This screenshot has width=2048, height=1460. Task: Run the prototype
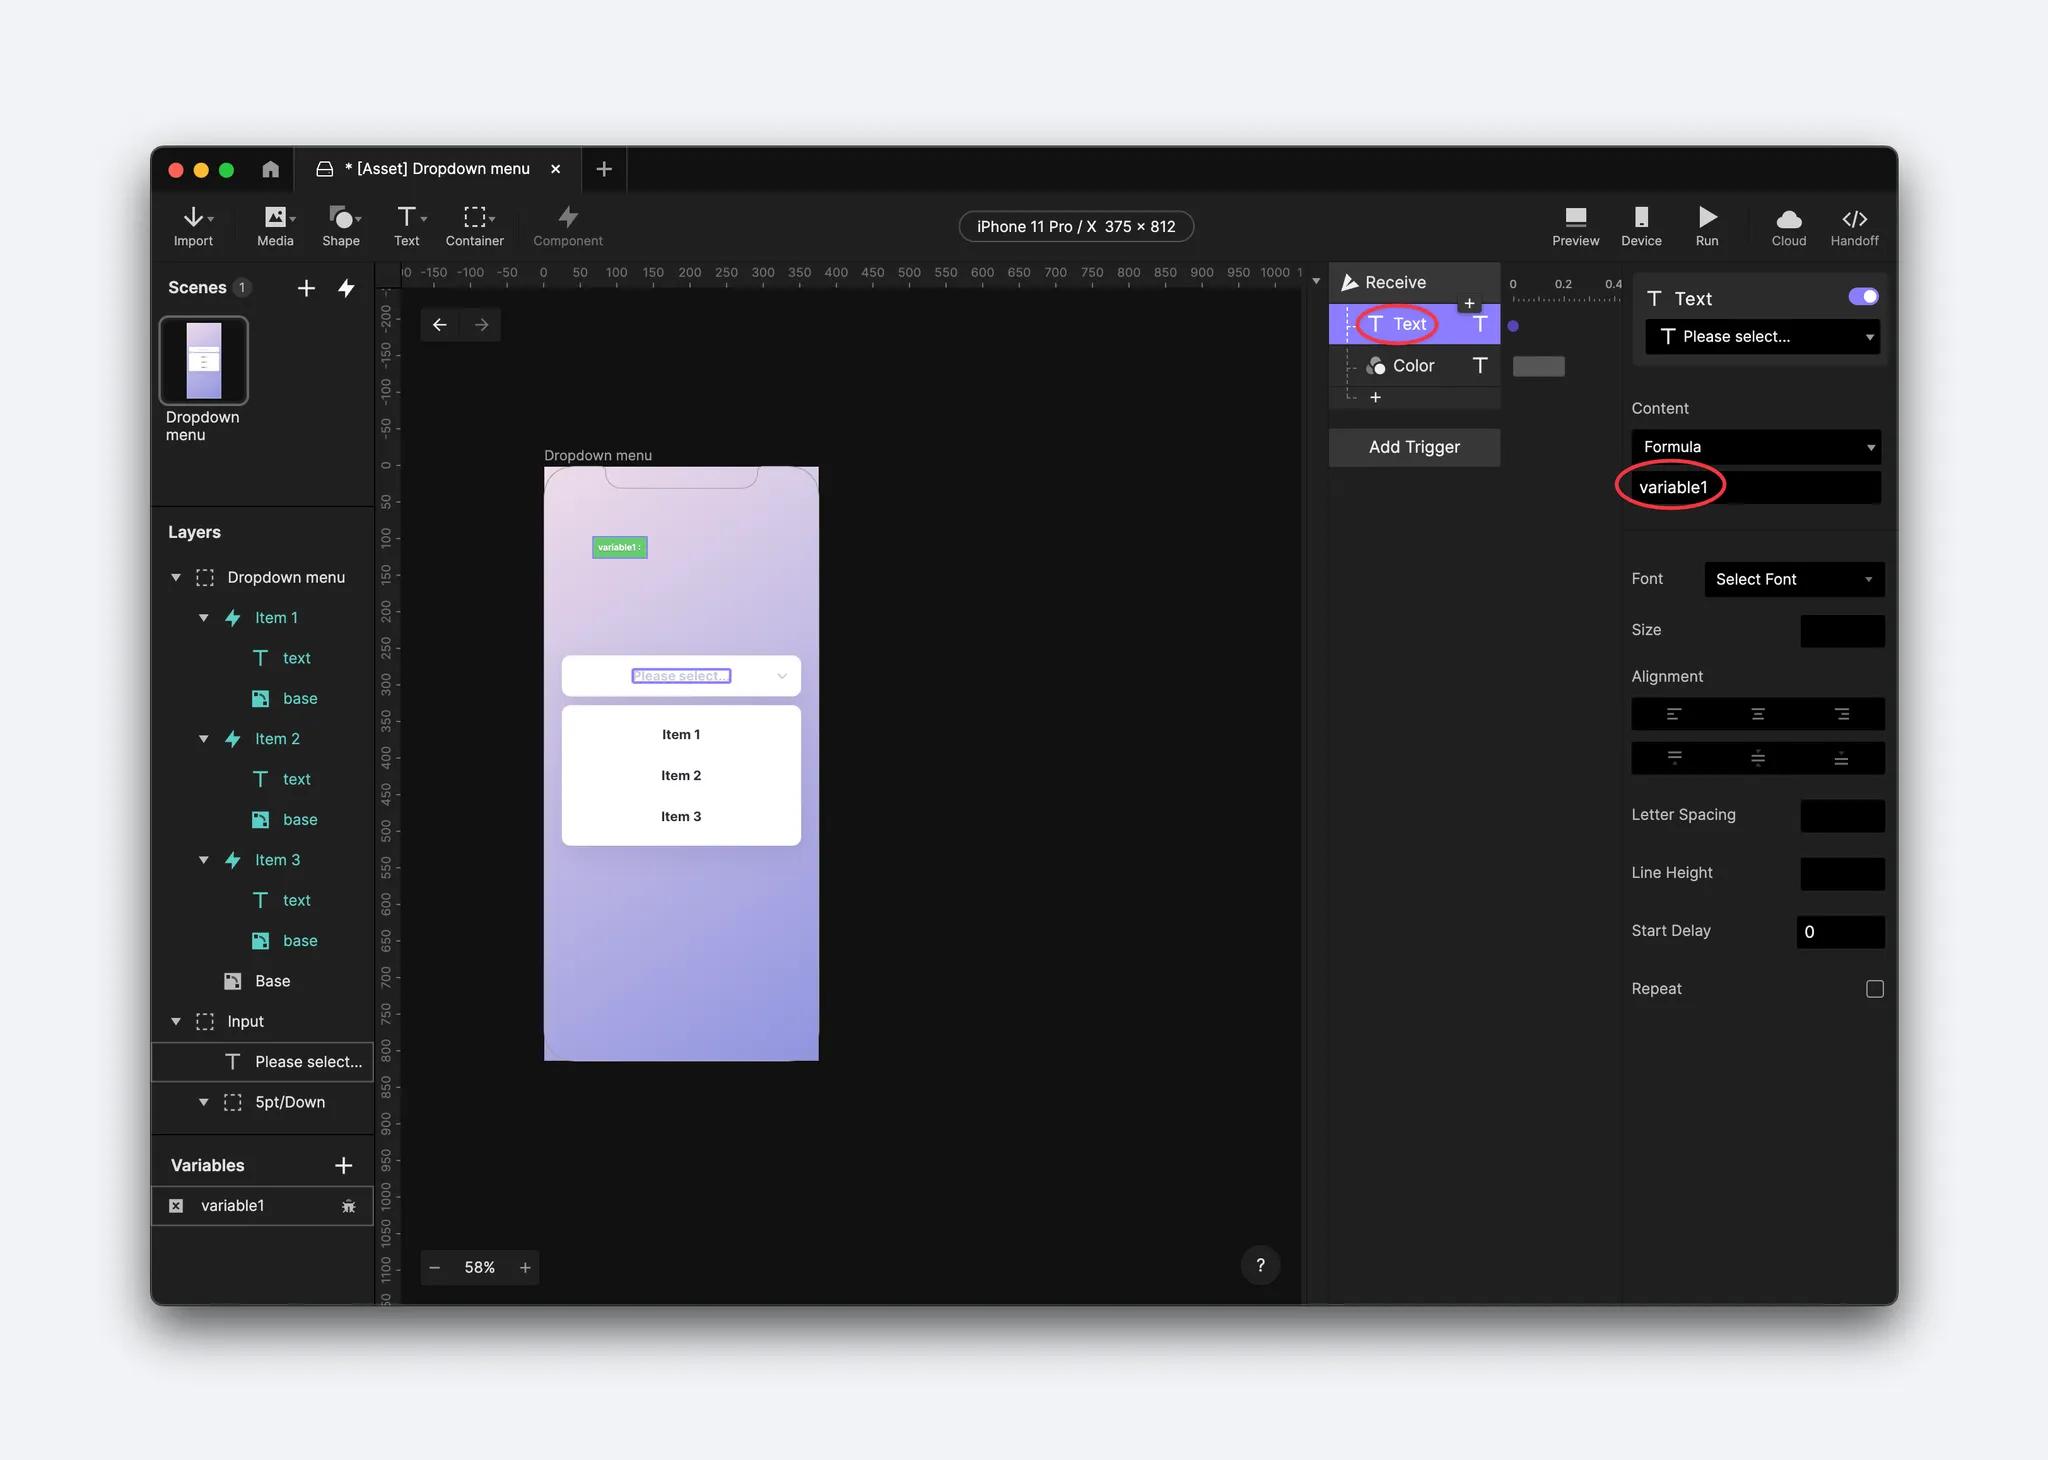coord(1707,226)
